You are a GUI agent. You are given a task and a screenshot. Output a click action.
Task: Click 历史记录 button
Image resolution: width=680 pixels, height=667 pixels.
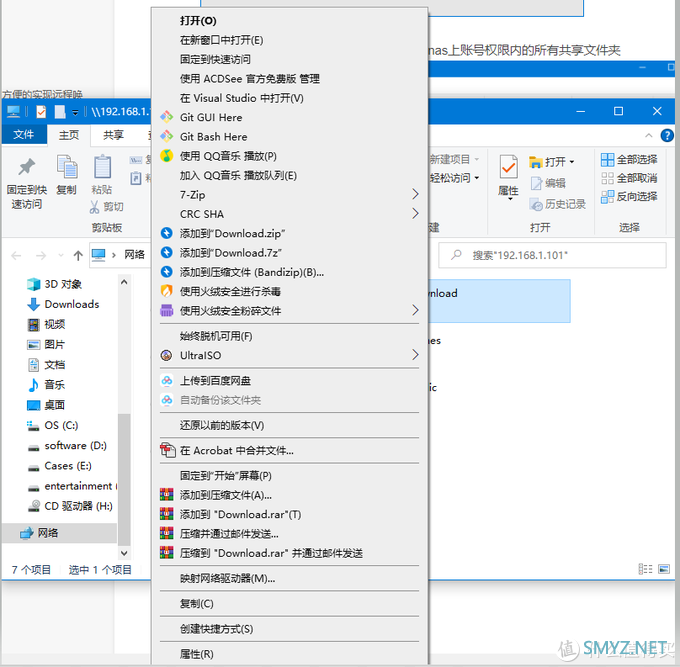558,204
